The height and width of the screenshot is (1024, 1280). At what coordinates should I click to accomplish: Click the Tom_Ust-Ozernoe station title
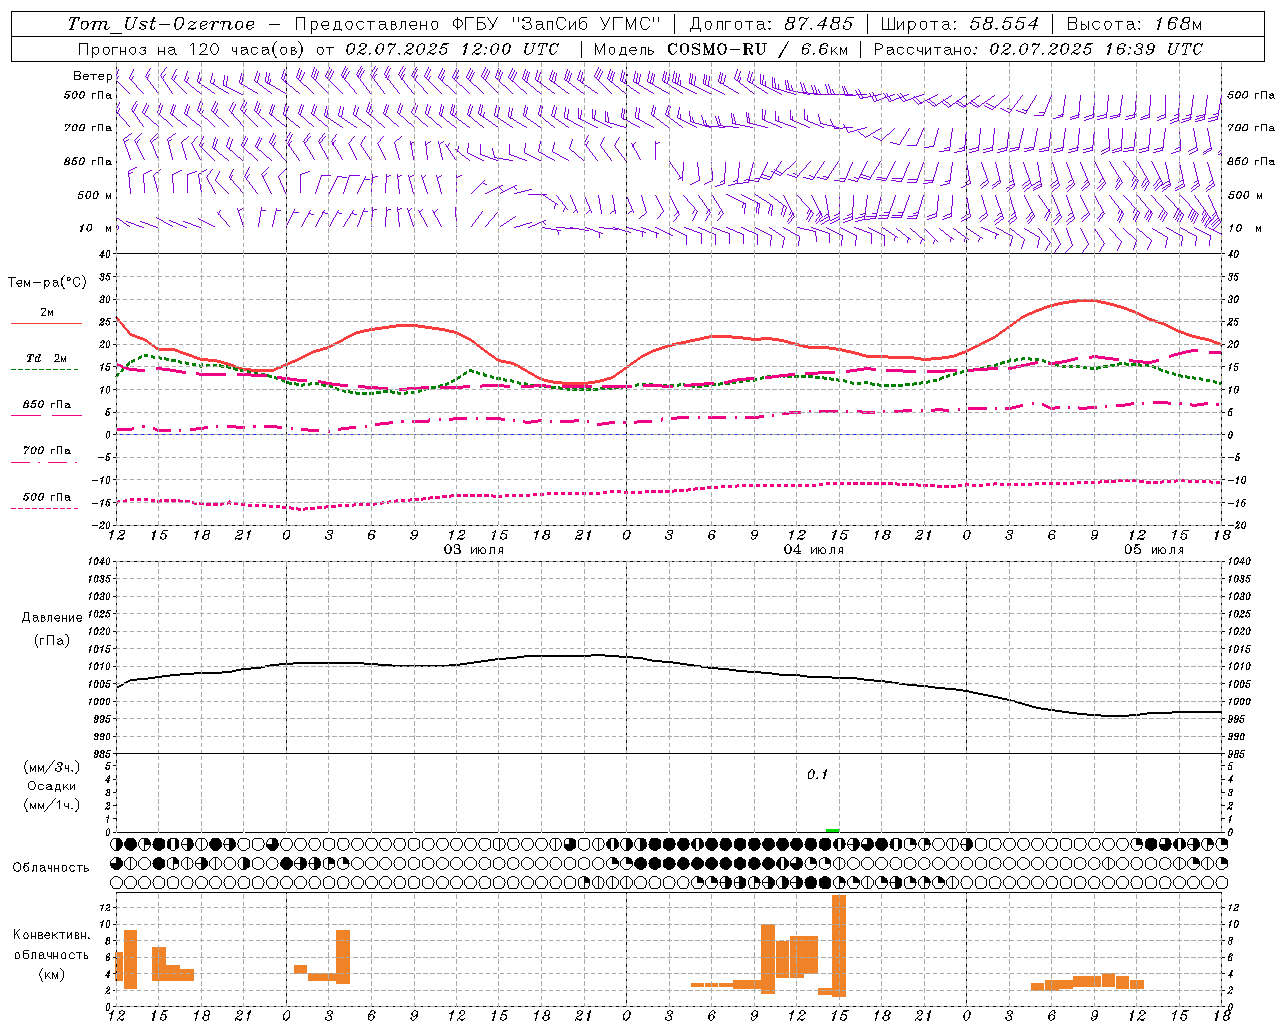coord(161,24)
